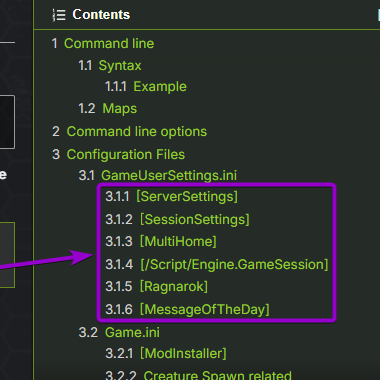Jump to the Syntax subsection

[x=120, y=66]
